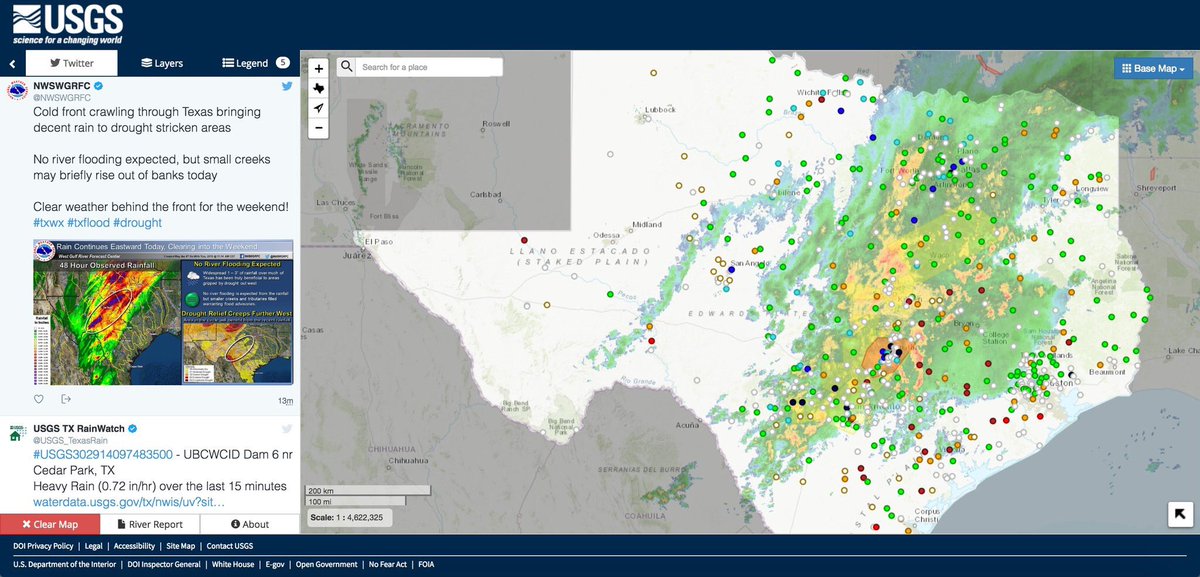
Task: Open the @USGS_TexasRain handle
Action: (71, 440)
